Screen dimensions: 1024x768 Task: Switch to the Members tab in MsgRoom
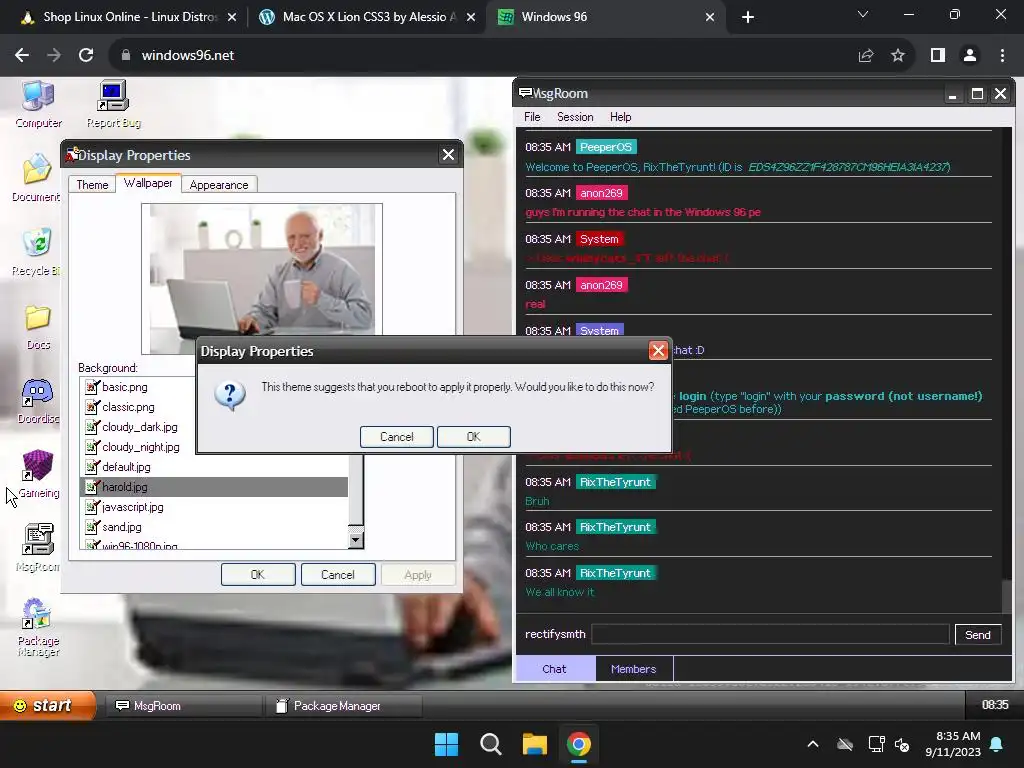click(x=633, y=669)
